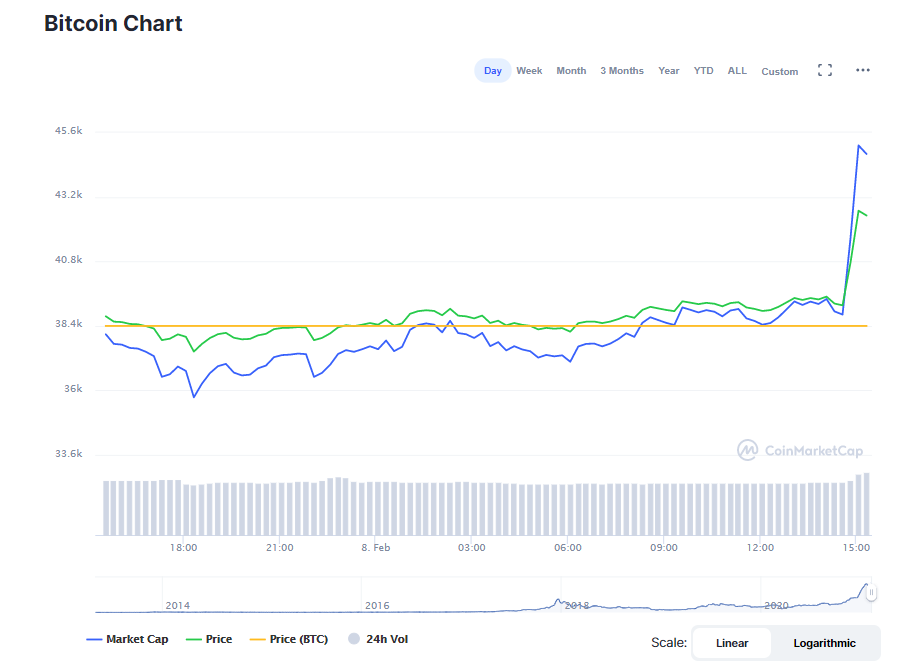The image size is (904, 670).
Task: Display ALL historical data
Action: click(x=737, y=70)
